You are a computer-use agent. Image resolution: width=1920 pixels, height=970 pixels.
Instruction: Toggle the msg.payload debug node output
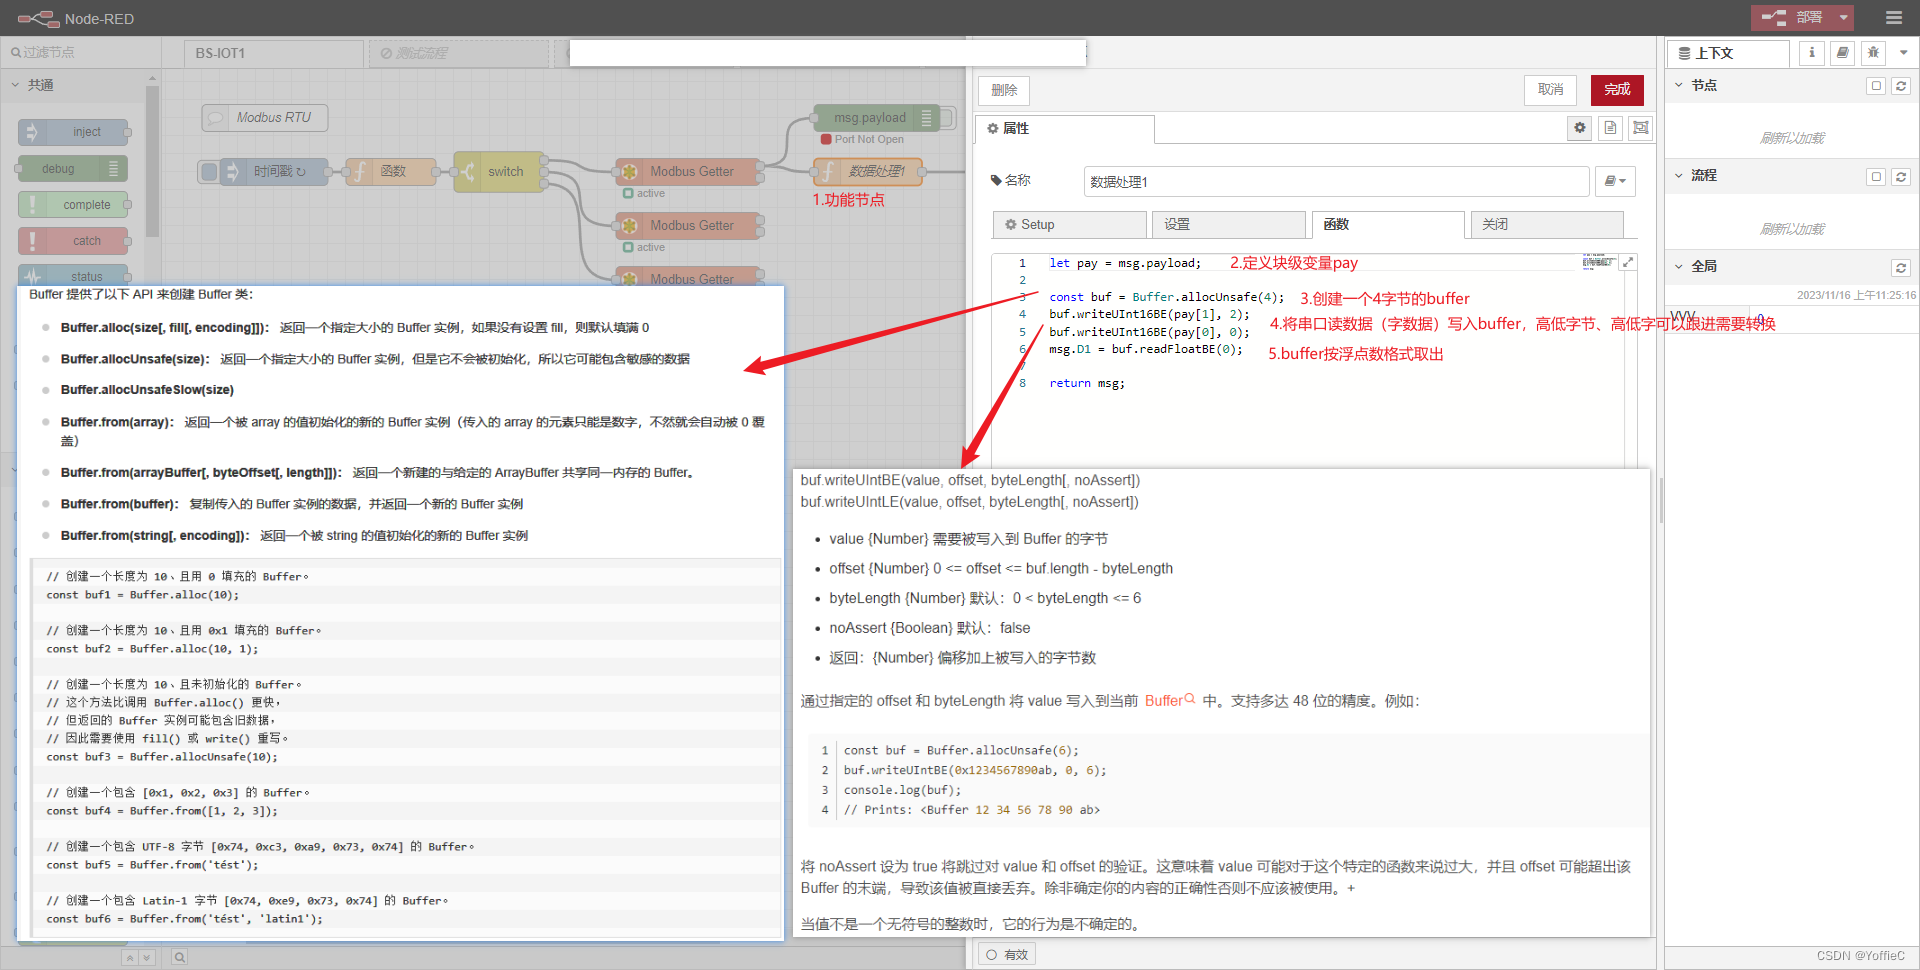point(947,117)
